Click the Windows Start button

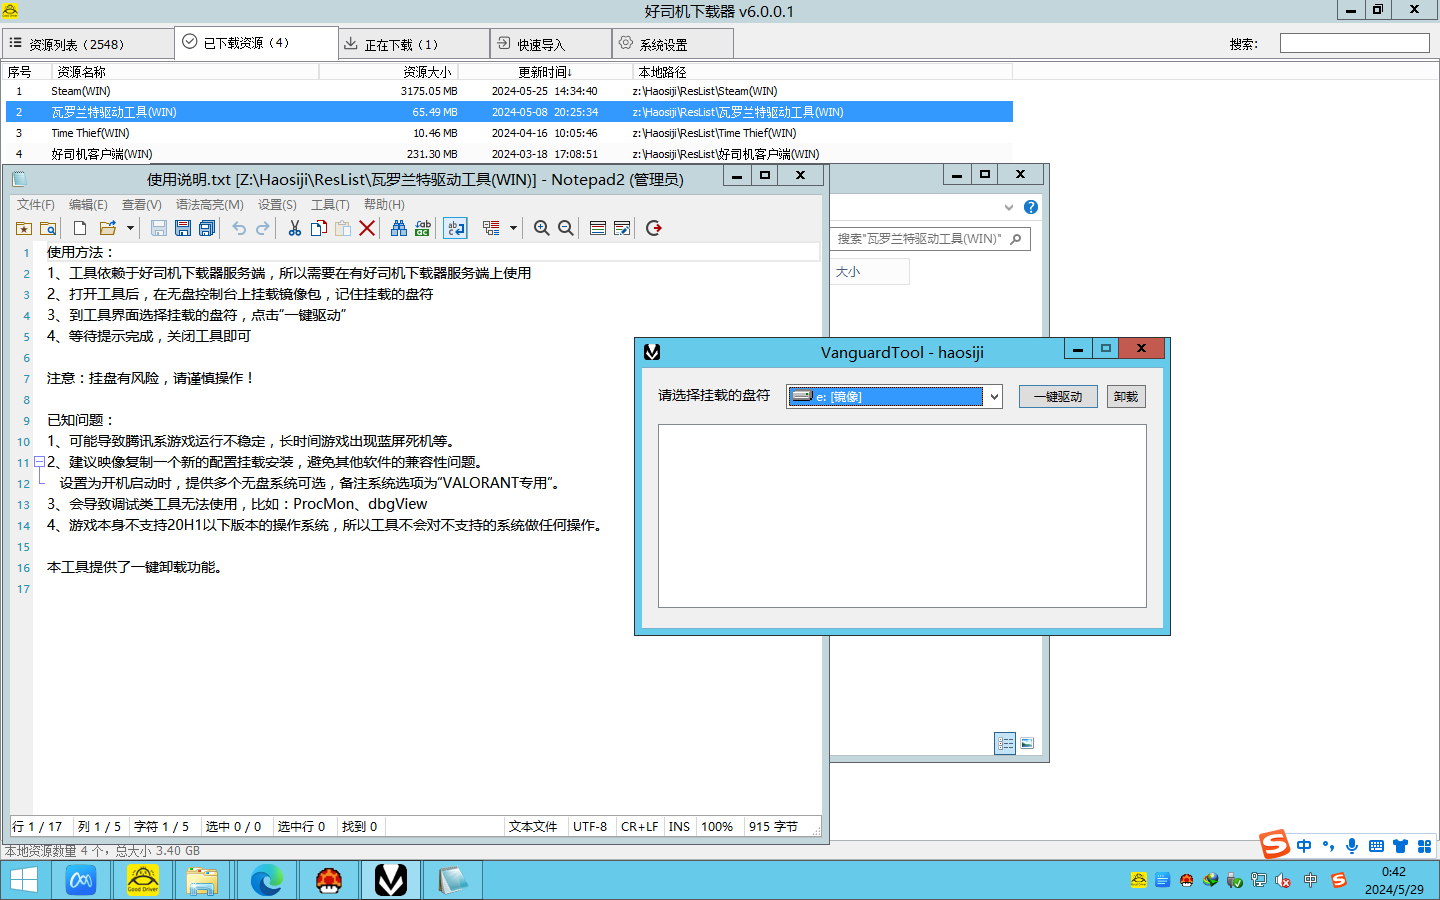(x=23, y=880)
